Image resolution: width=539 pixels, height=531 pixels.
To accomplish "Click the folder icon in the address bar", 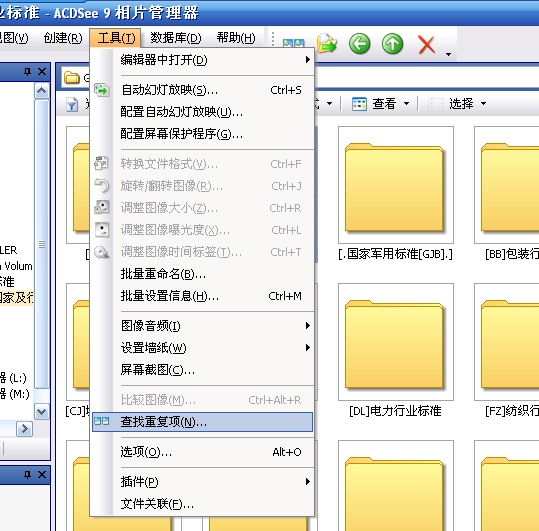I will [72, 78].
